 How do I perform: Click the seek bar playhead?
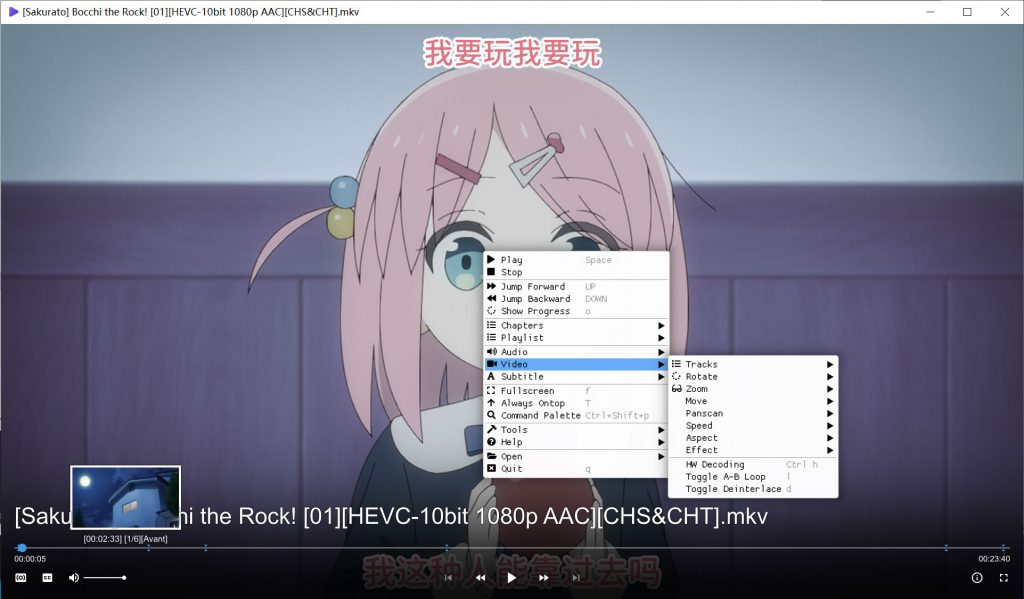click(22, 547)
